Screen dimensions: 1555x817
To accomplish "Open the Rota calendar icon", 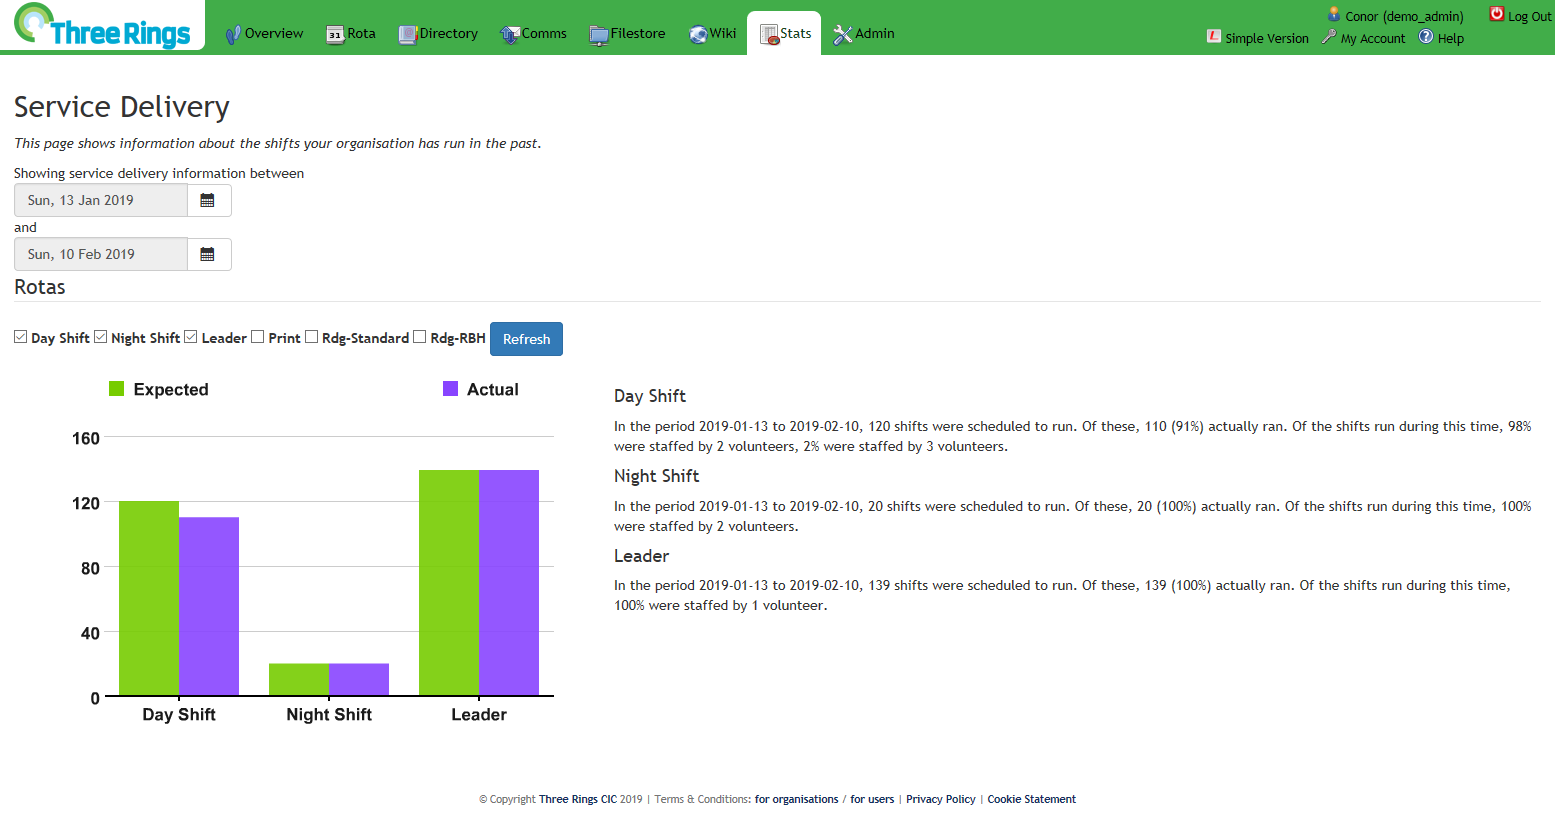I will click(335, 35).
